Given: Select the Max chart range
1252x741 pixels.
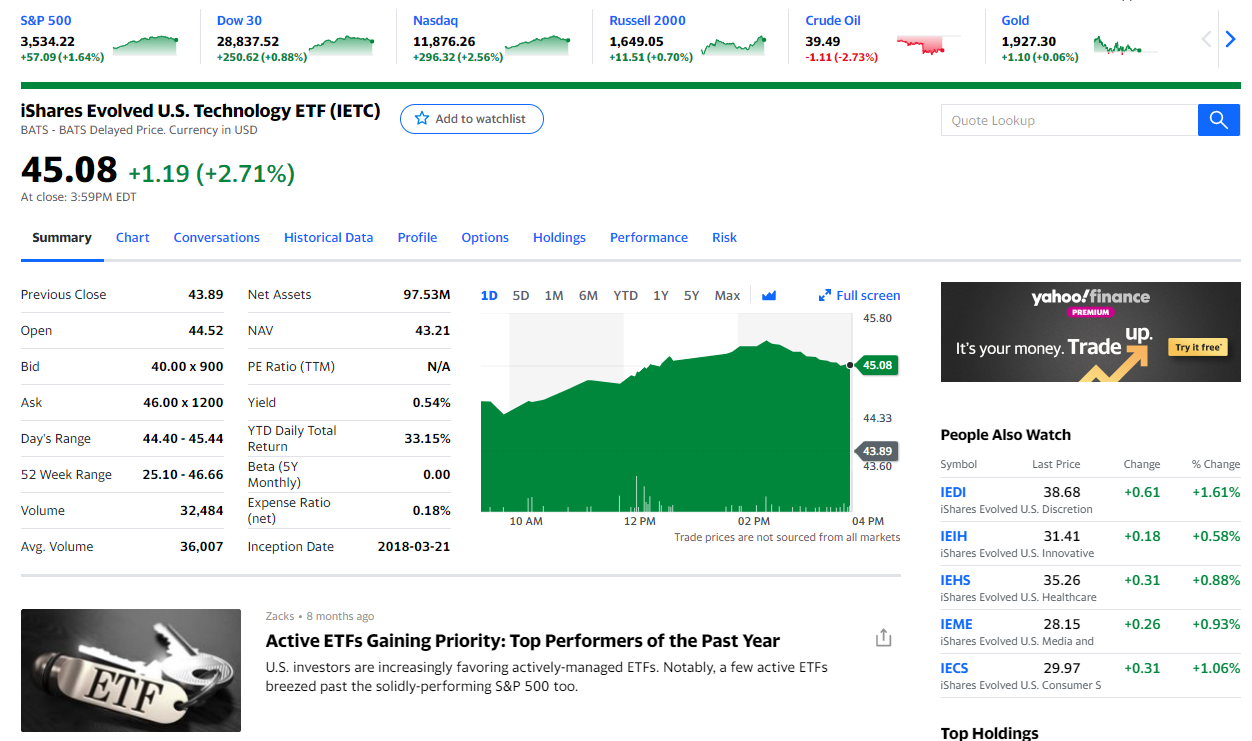Looking at the screenshot, I should 727,295.
